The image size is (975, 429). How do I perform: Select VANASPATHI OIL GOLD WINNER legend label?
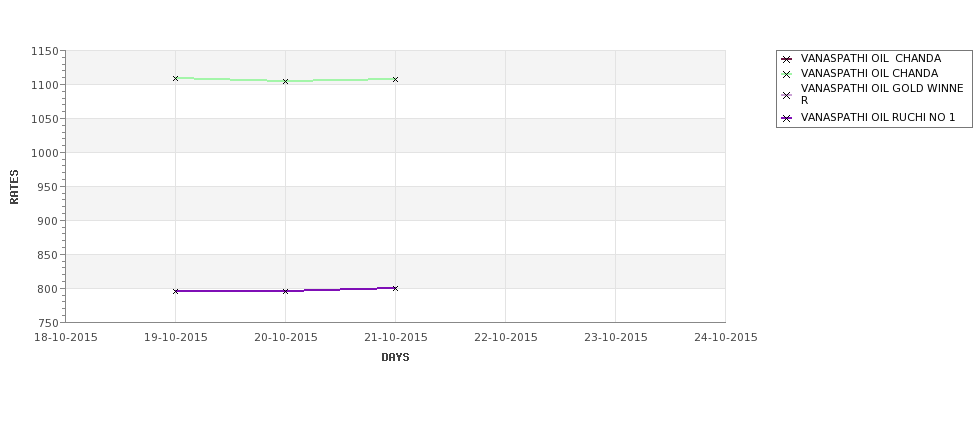click(882, 95)
